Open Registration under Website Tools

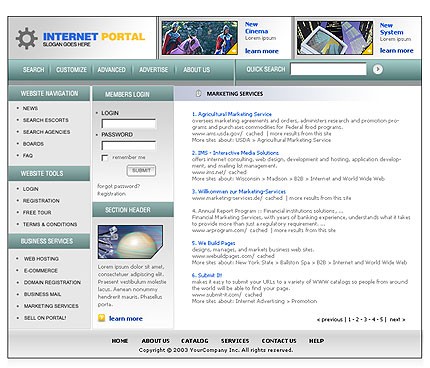41,201
